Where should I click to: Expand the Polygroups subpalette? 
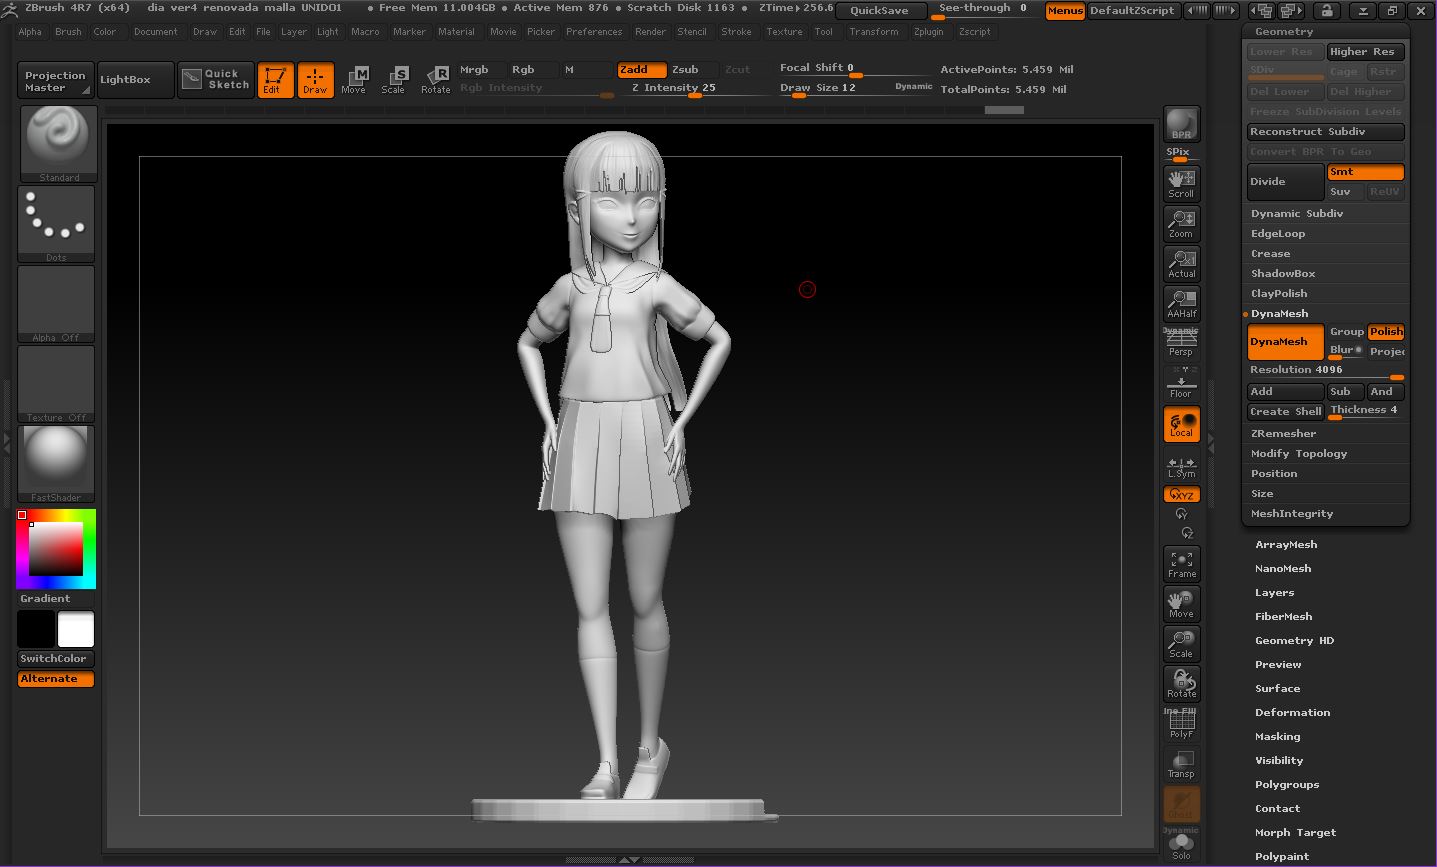point(1287,785)
